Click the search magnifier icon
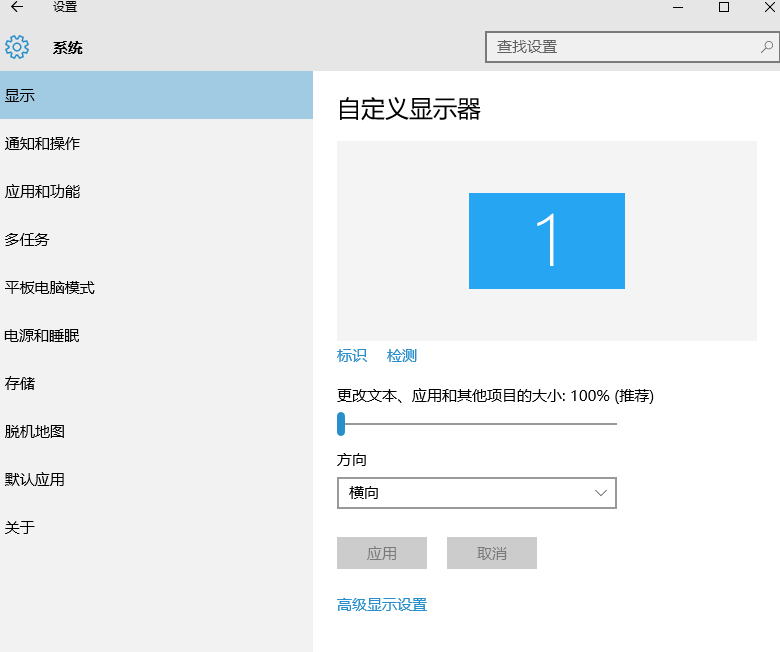780x652 pixels. (x=766, y=47)
